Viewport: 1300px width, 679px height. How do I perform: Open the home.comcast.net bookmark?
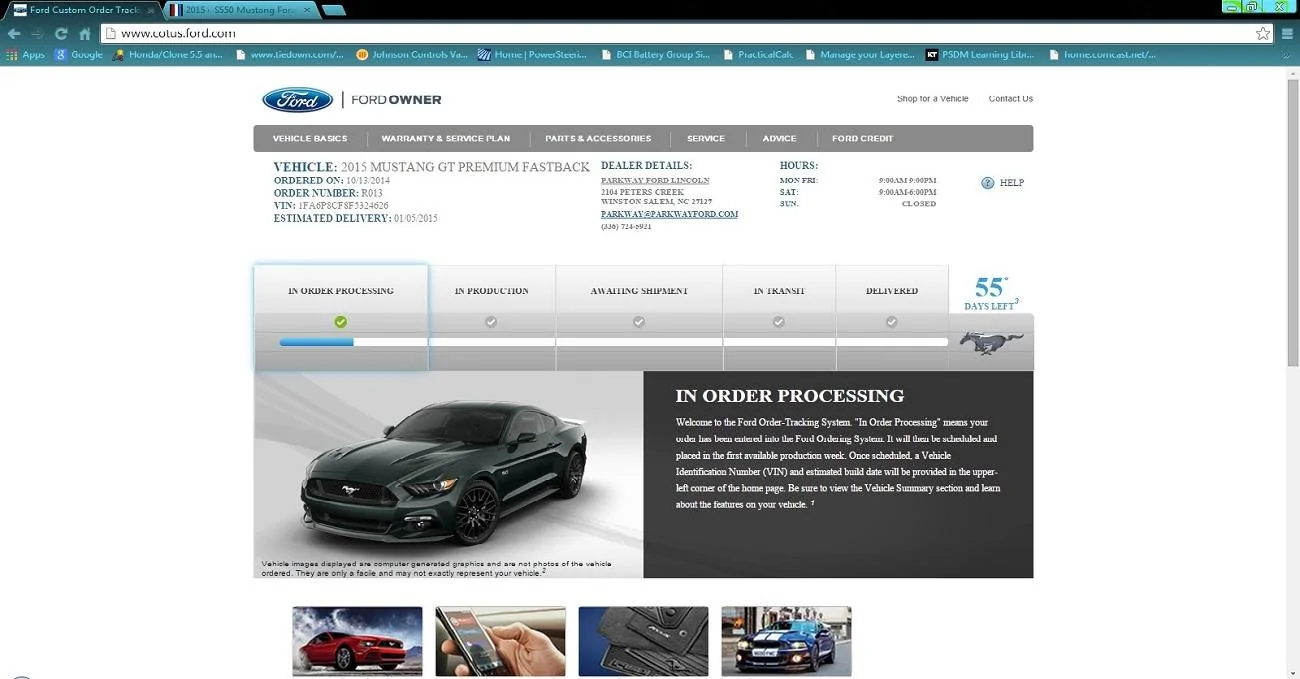click(x=1102, y=55)
